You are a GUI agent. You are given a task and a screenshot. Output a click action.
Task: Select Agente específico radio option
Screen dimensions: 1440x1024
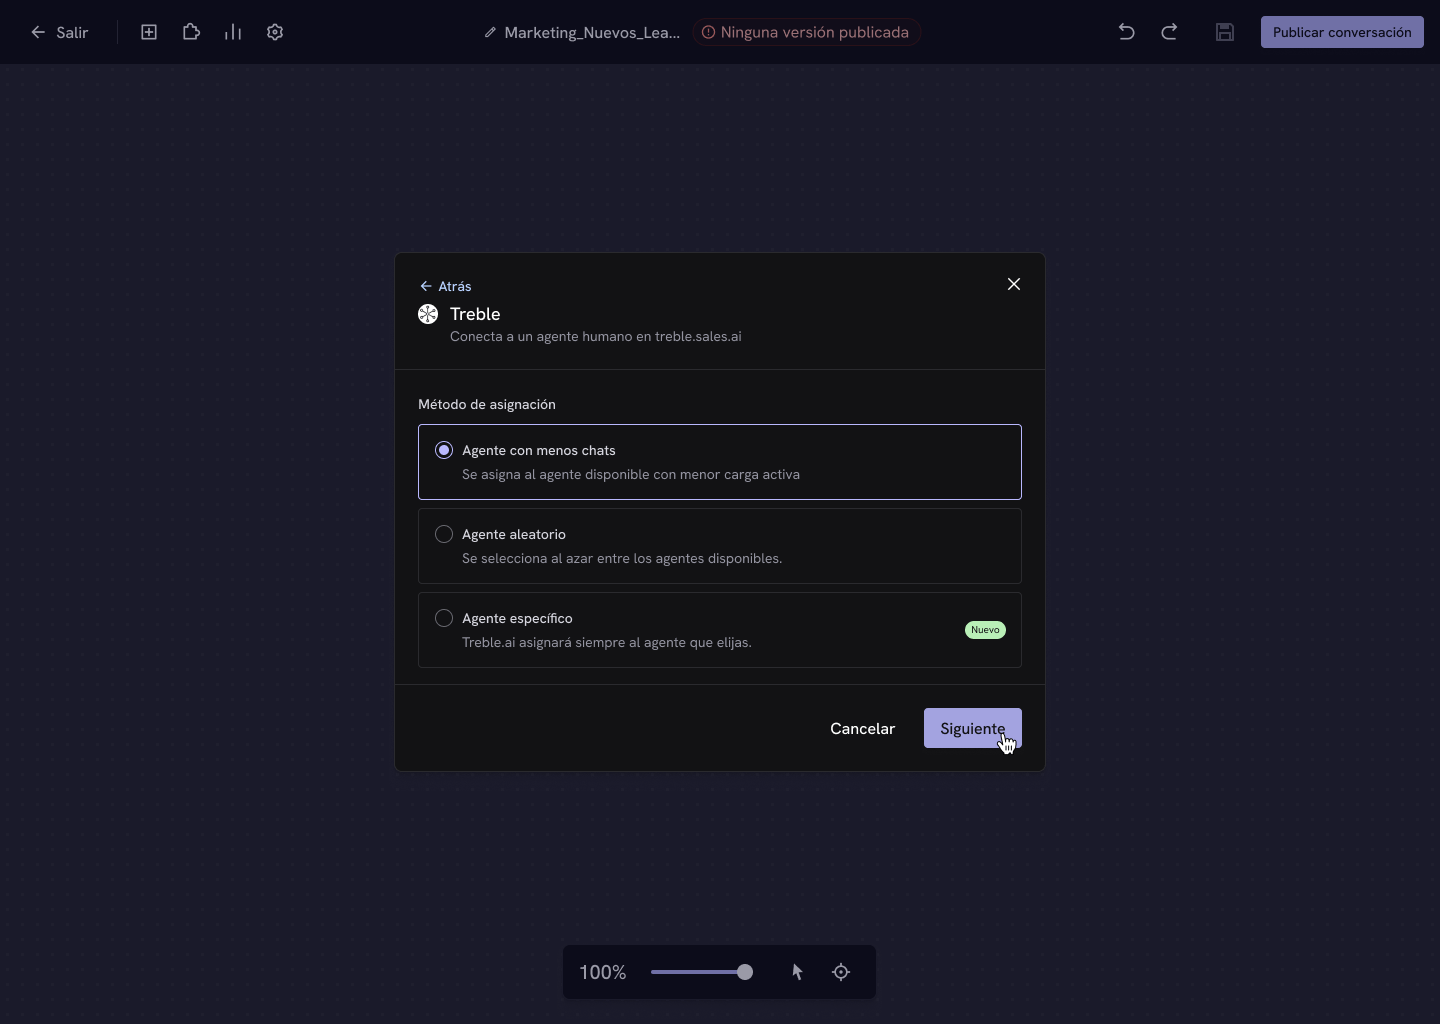pos(444,618)
